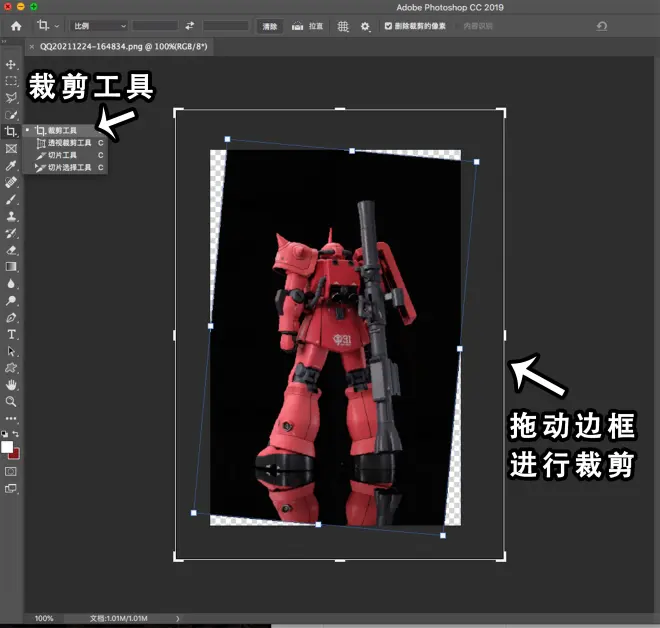The width and height of the screenshot is (660, 628).
Task: Click the 拉直 straighten button
Action: coord(307,27)
